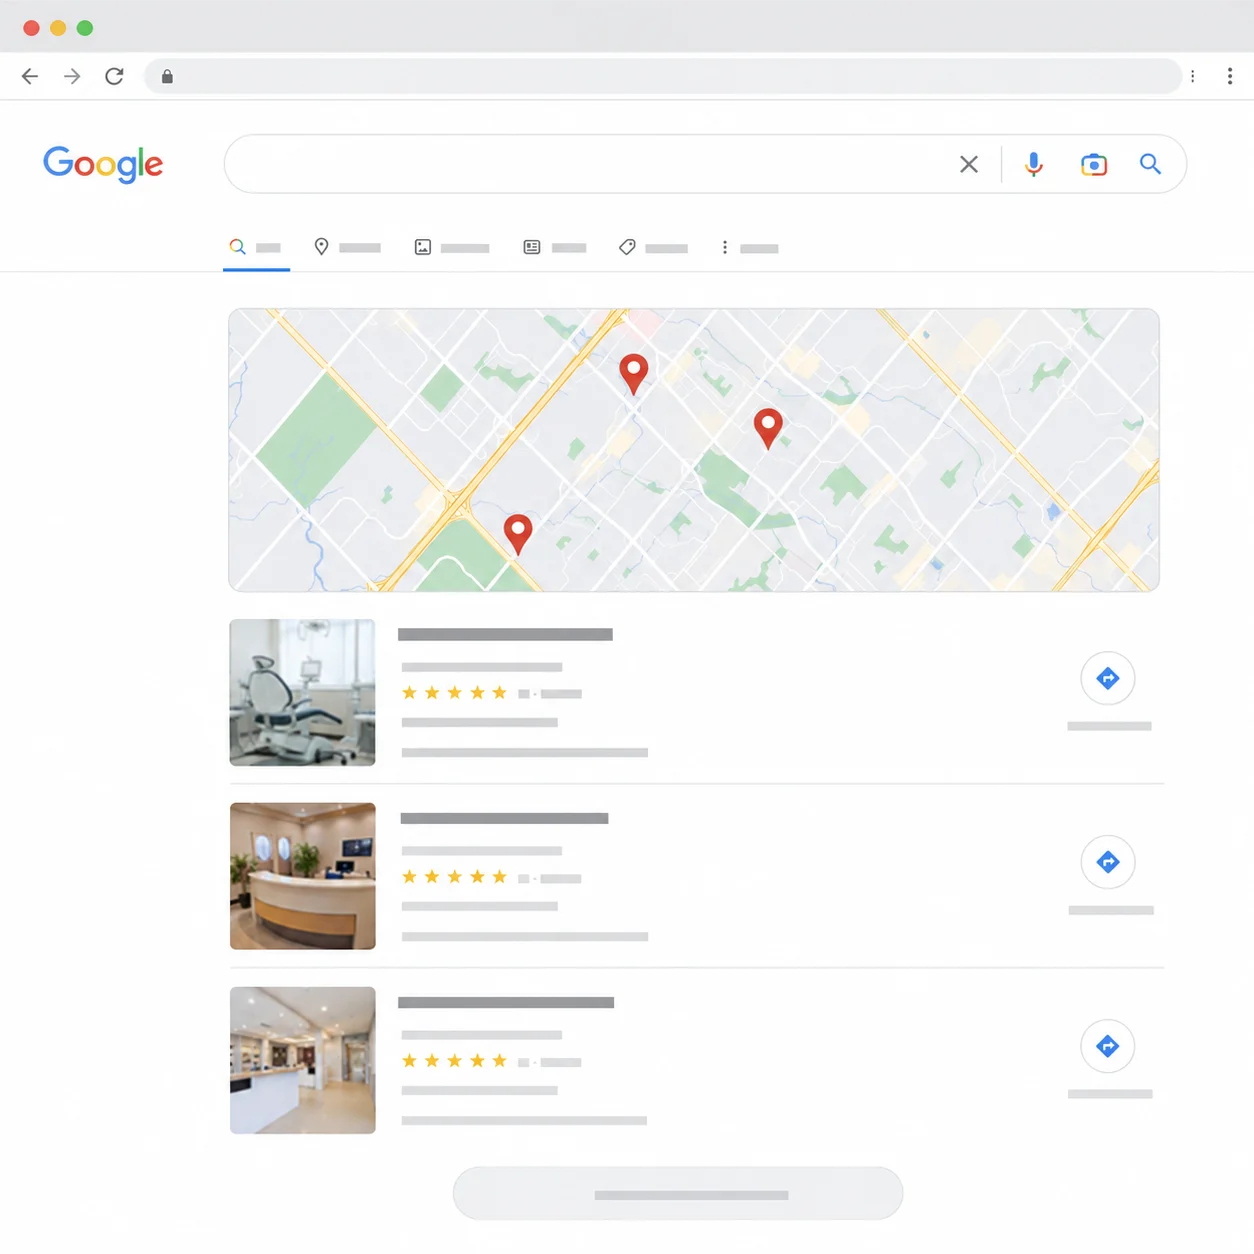Open the reception desk listing photo
This screenshot has height=1254, width=1254.
coord(303,876)
